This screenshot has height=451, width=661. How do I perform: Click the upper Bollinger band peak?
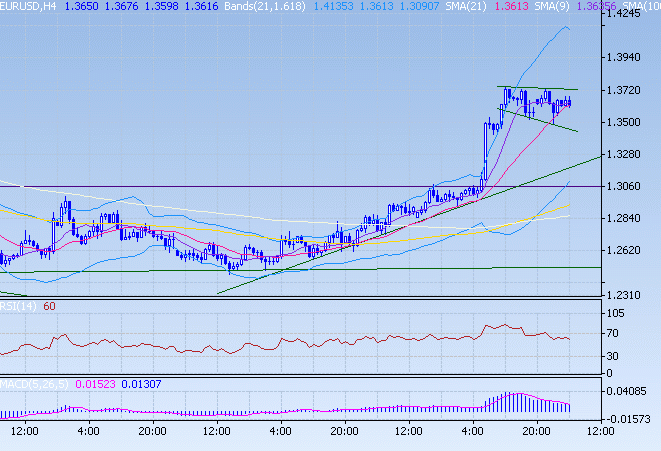coord(563,27)
